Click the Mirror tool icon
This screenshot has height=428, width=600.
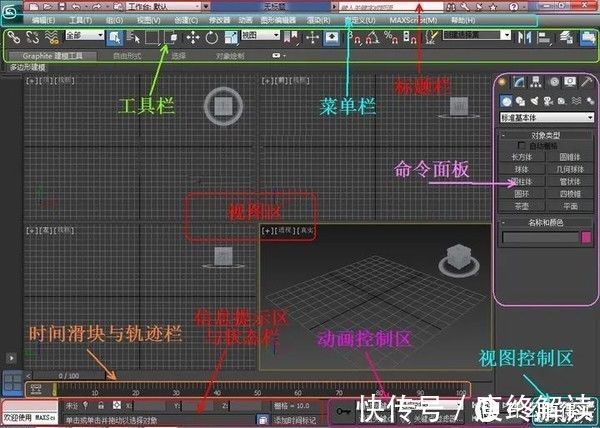[x=524, y=37]
